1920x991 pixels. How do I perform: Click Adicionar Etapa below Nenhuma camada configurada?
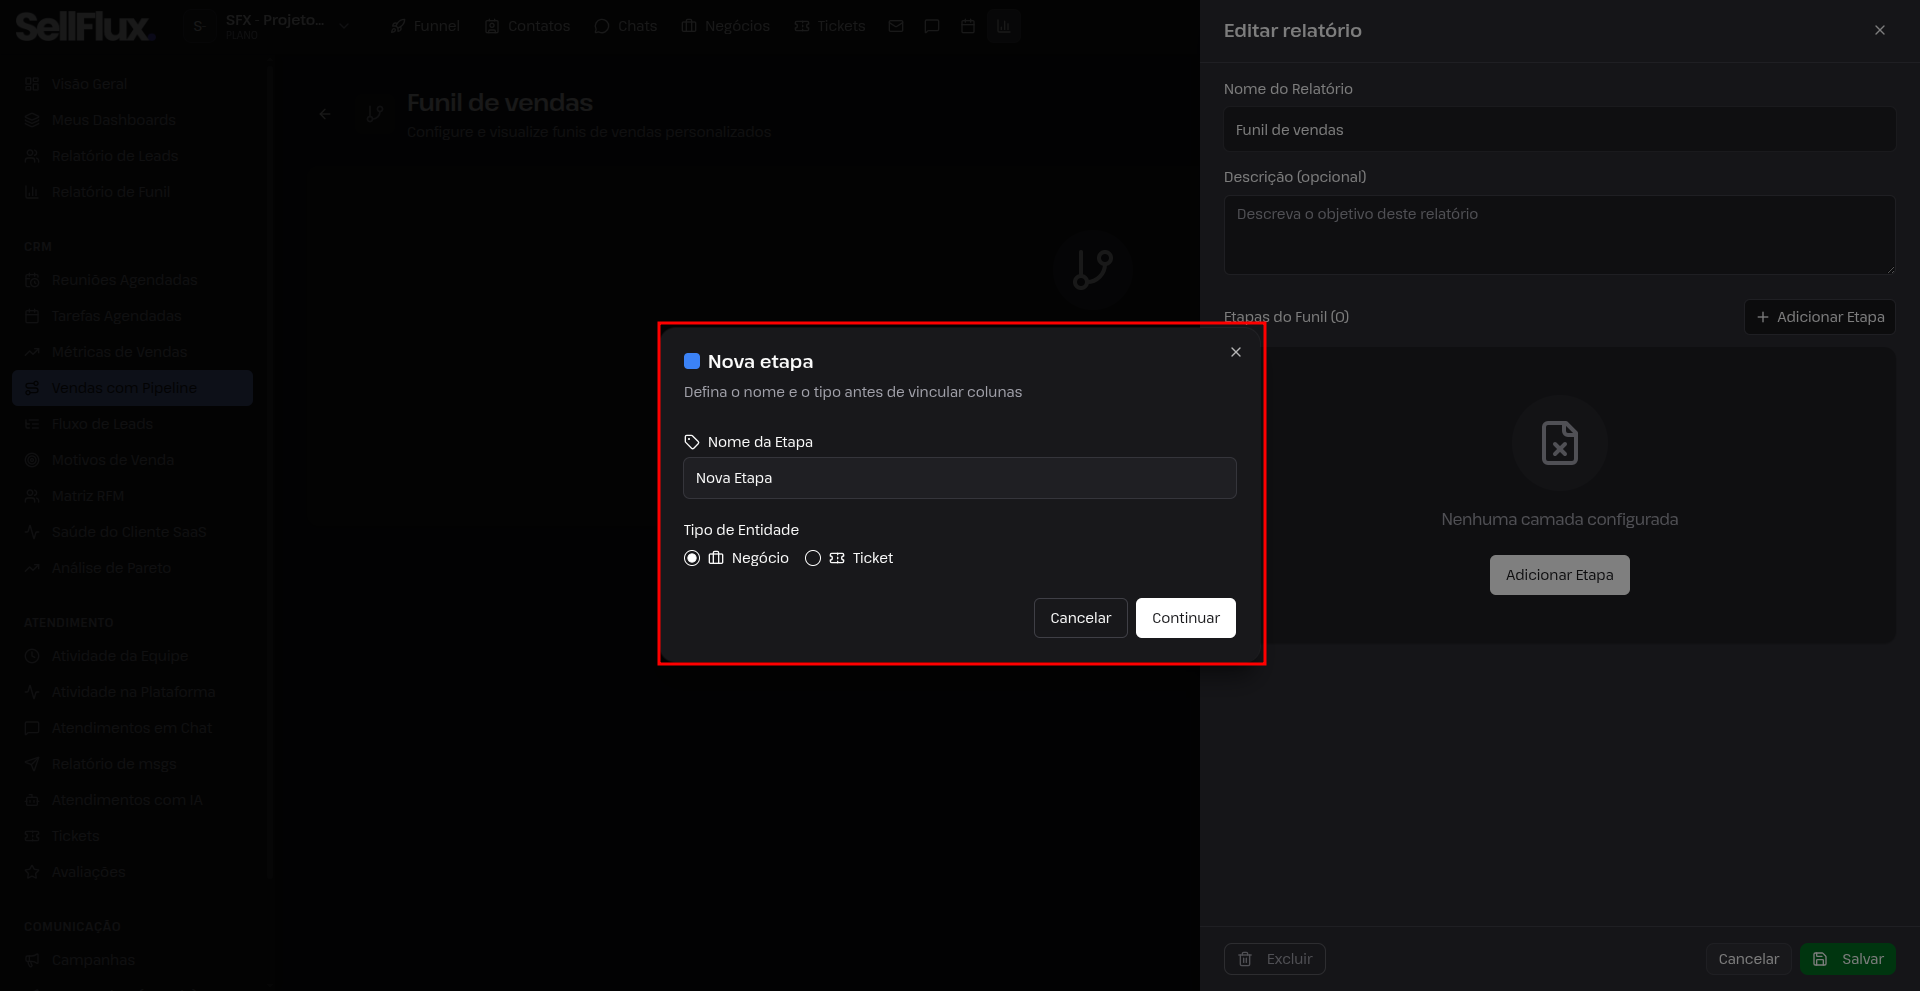[x=1560, y=575]
